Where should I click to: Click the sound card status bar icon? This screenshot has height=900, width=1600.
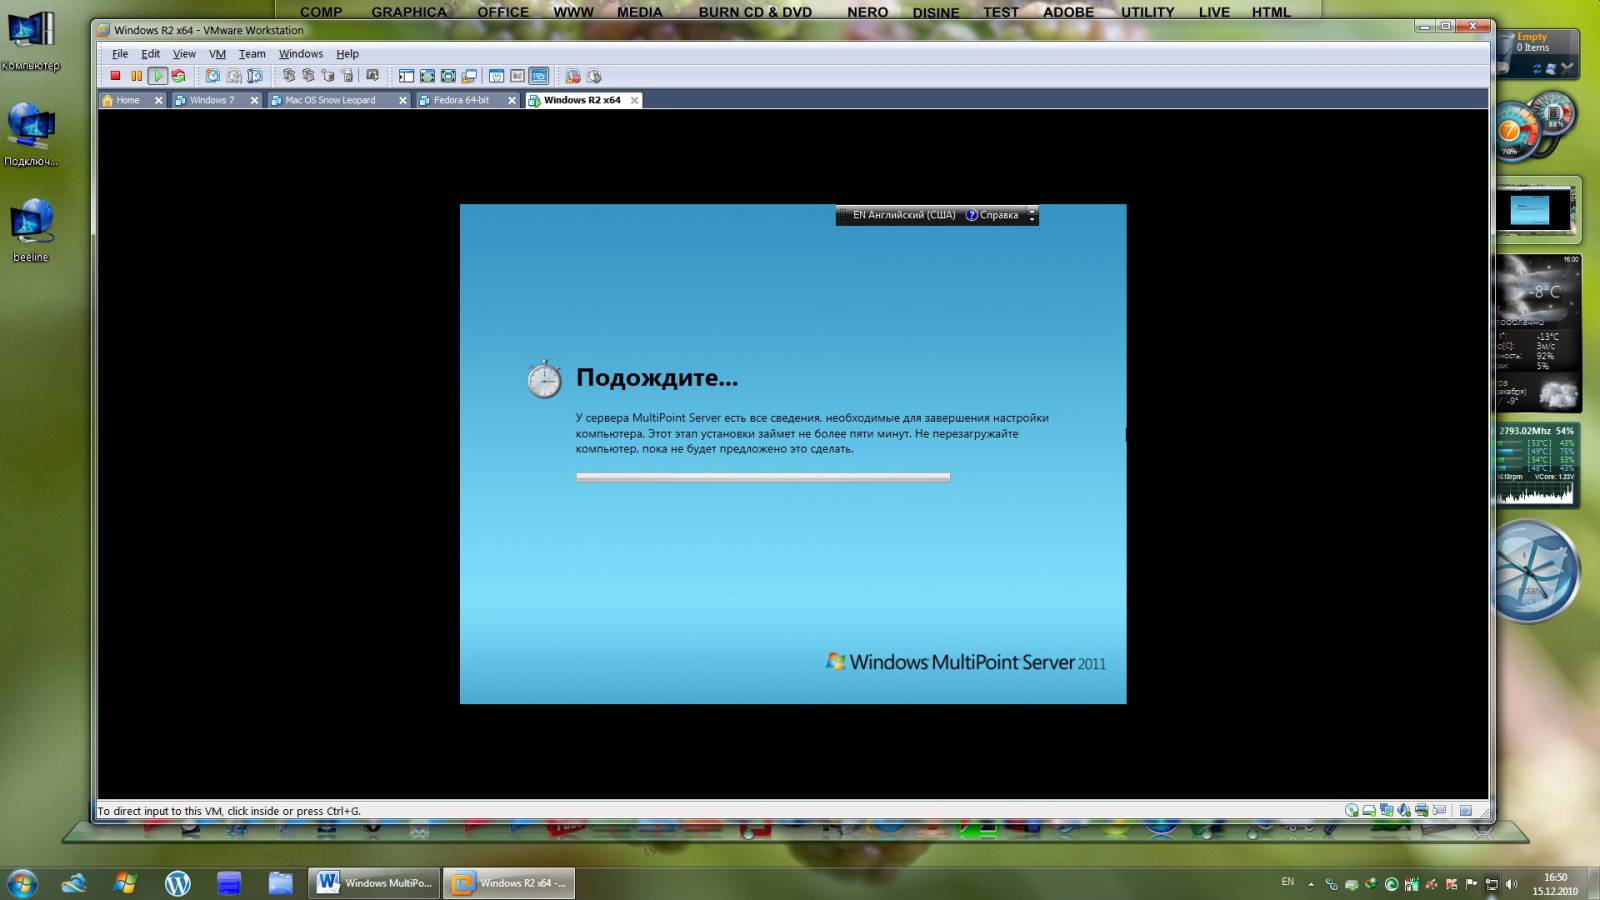click(x=1404, y=811)
